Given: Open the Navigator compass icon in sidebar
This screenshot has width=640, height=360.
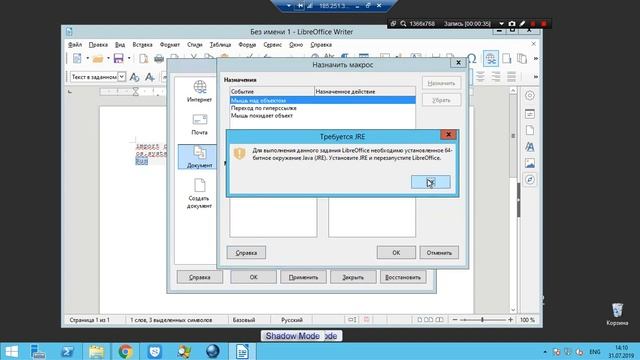Looking at the screenshot, I should (530, 180).
